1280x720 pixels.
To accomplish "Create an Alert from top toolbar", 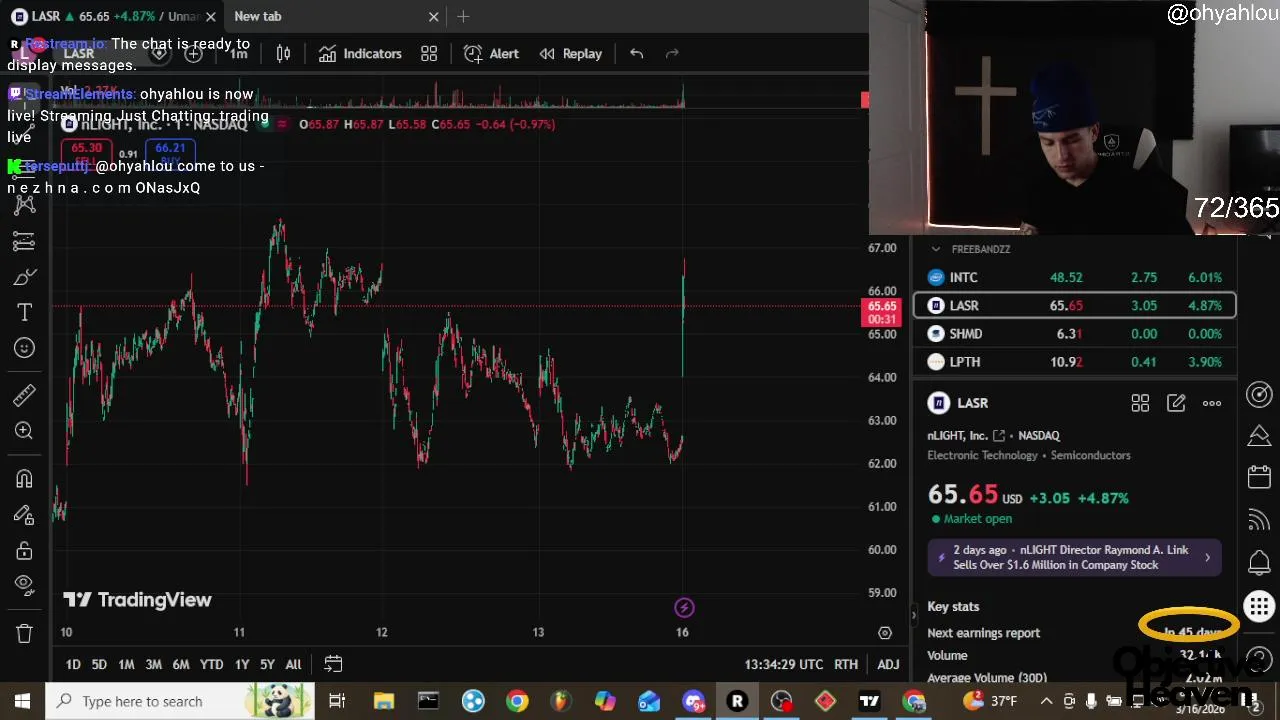I will tap(491, 54).
